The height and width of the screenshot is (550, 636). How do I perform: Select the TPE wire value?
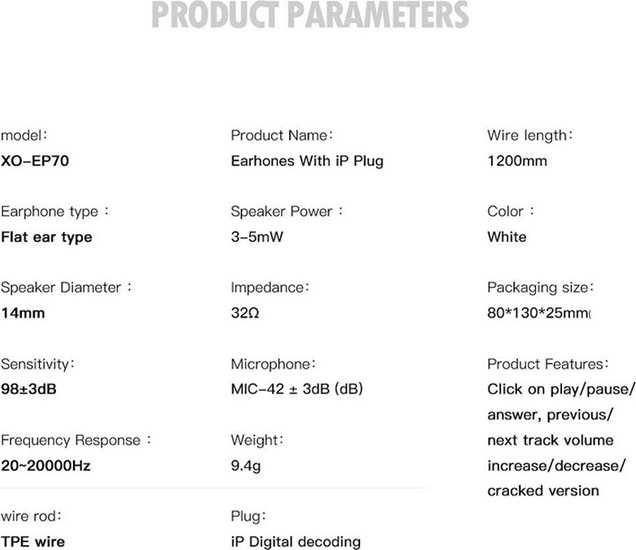pos(33,541)
